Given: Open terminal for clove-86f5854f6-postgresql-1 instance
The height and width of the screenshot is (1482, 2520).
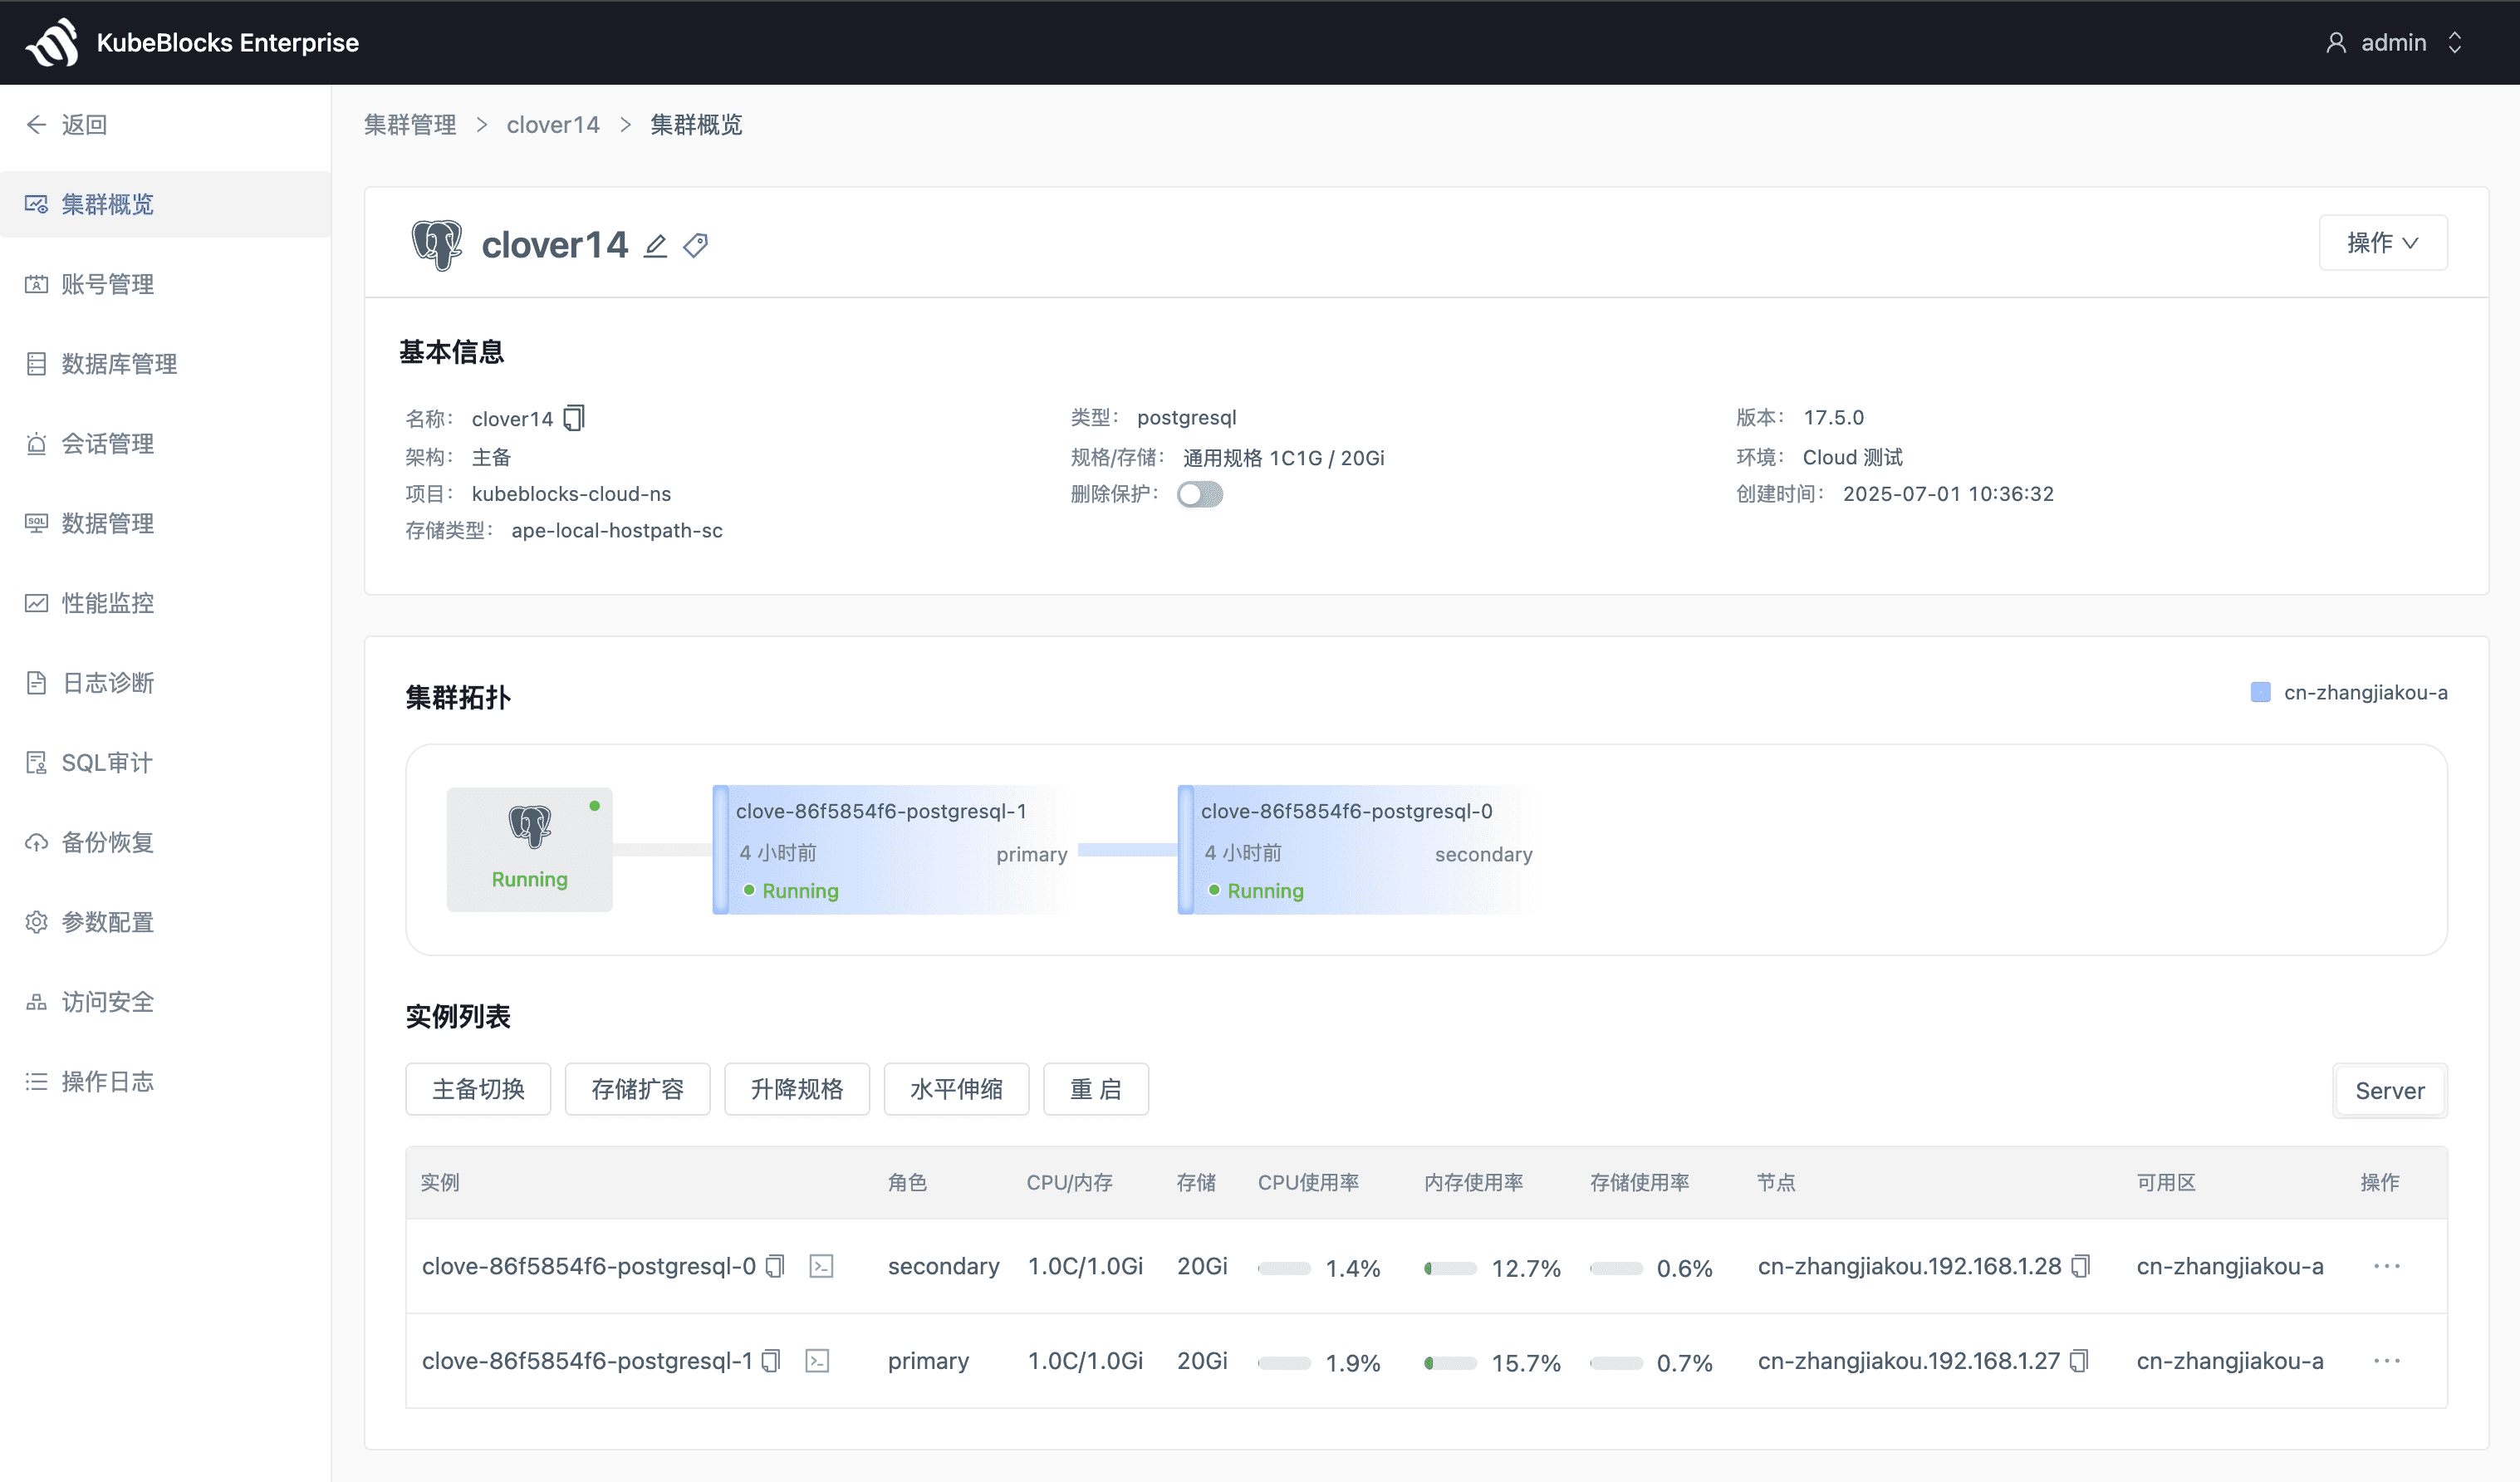Looking at the screenshot, I should pyautogui.click(x=817, y=1361).
